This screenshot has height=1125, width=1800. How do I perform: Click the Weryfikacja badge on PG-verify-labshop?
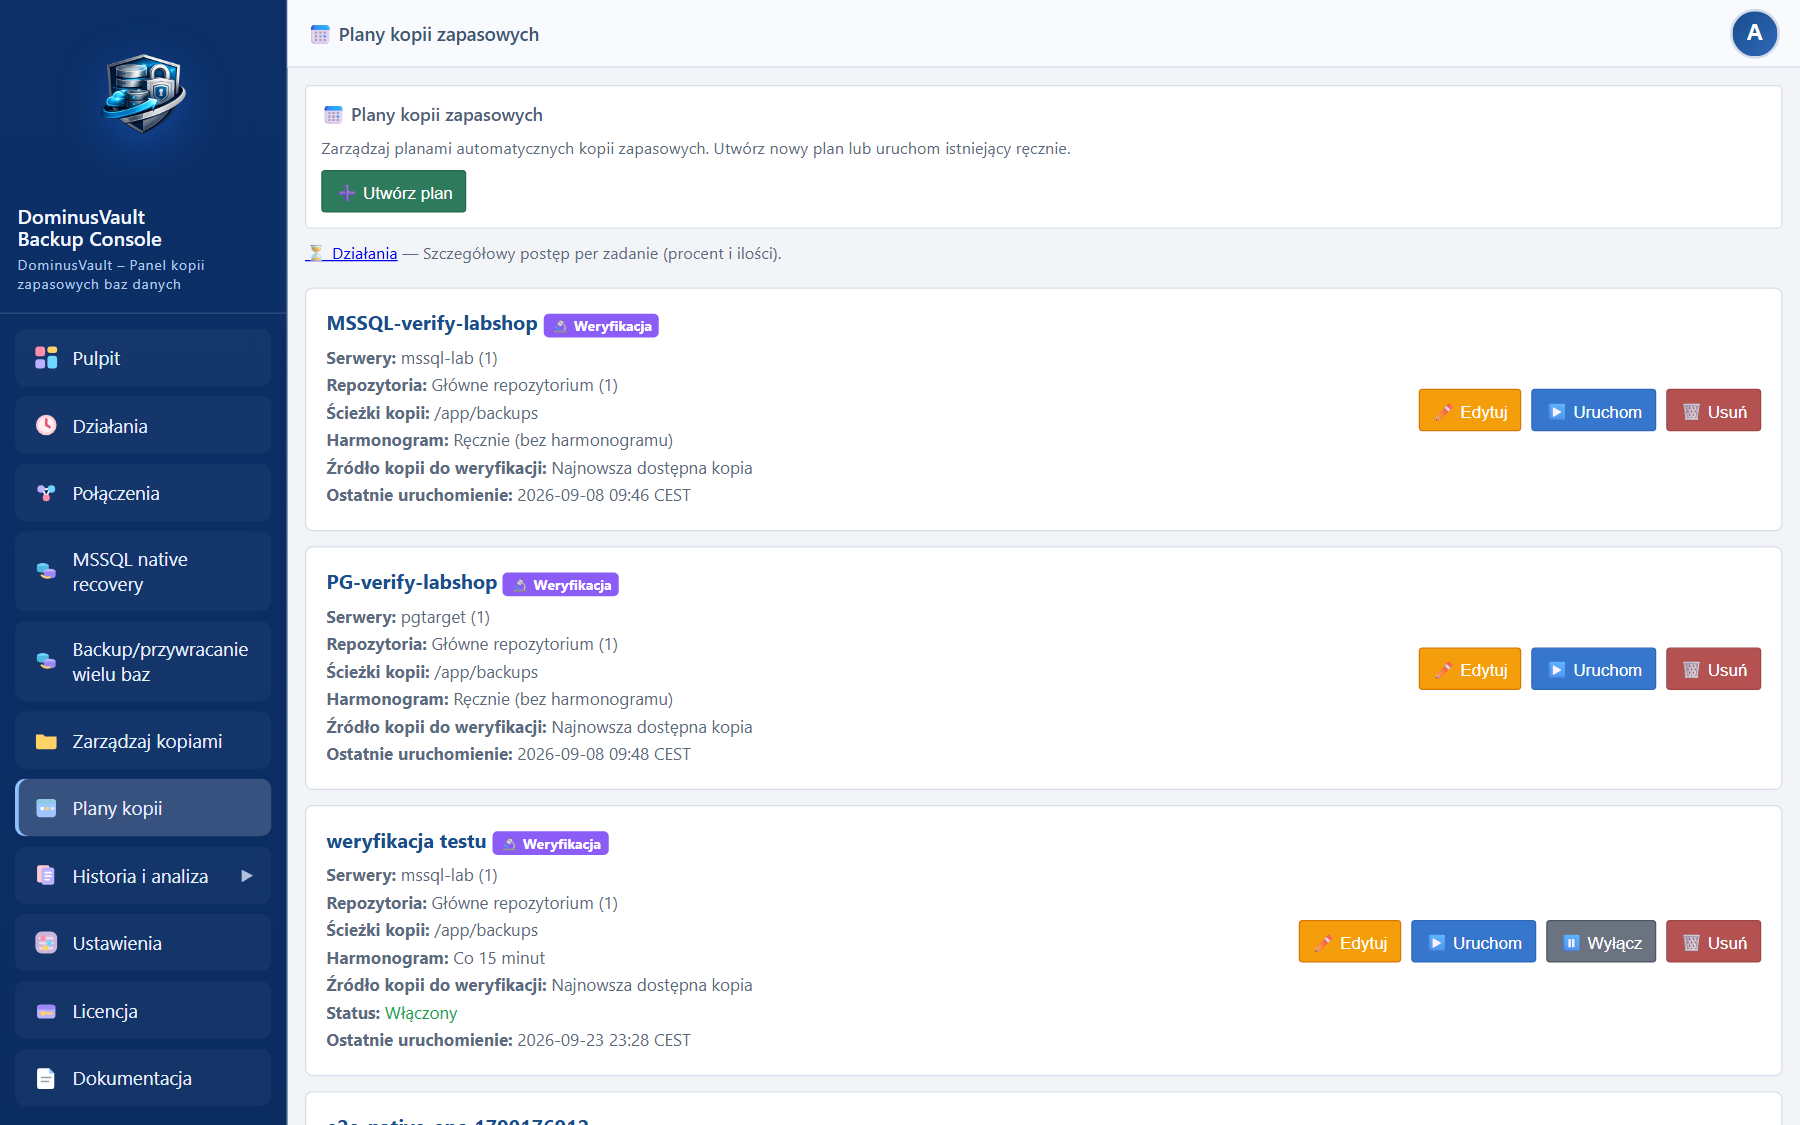click(561, 585)
